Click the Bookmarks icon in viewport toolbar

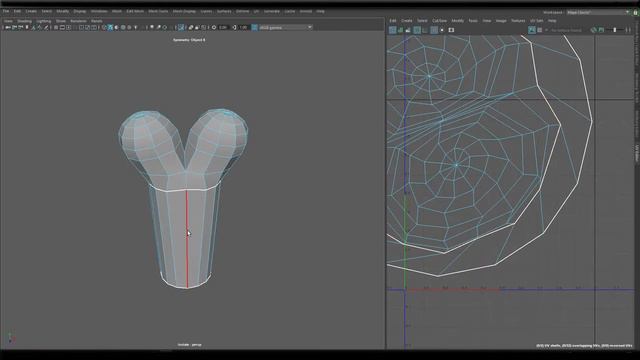27,27
